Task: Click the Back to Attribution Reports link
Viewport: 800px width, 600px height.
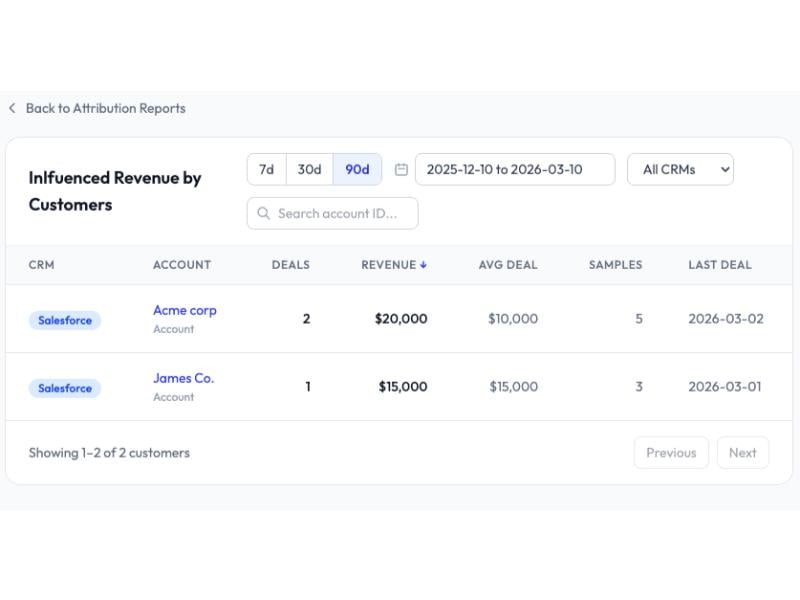Action: pyautogui.click(x=104, y=108)
